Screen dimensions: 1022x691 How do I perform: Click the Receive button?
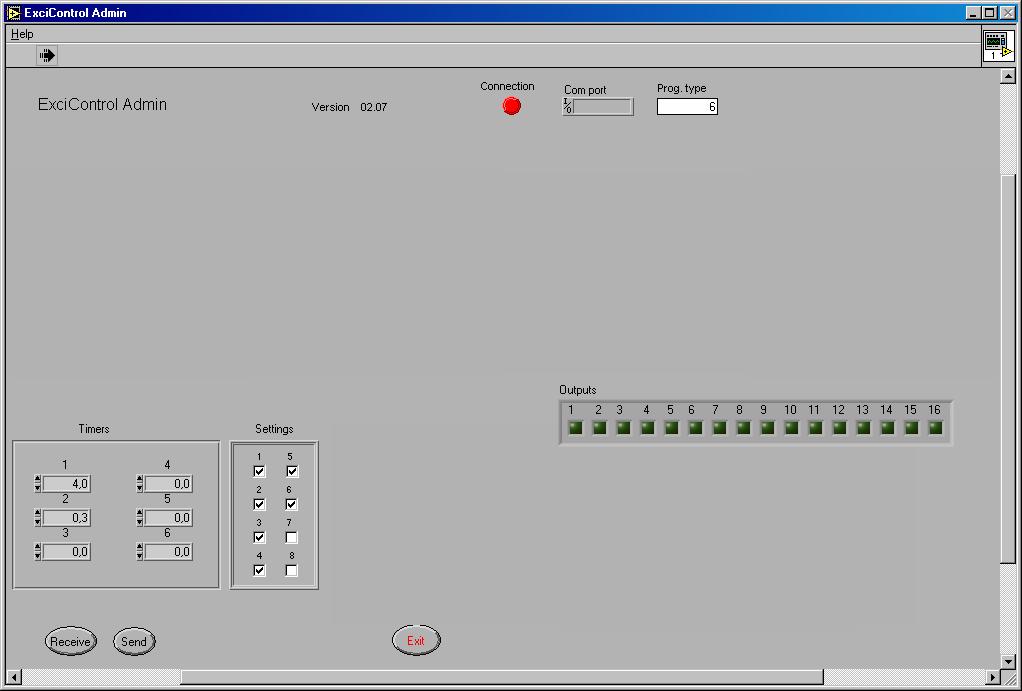click(x=70, y=641)
